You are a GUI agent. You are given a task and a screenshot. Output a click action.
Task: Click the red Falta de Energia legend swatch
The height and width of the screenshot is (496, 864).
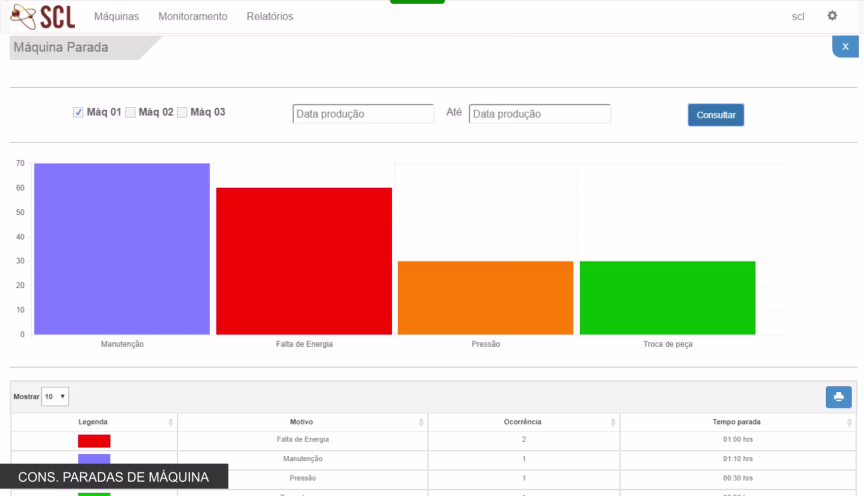[x=94, y=440]
